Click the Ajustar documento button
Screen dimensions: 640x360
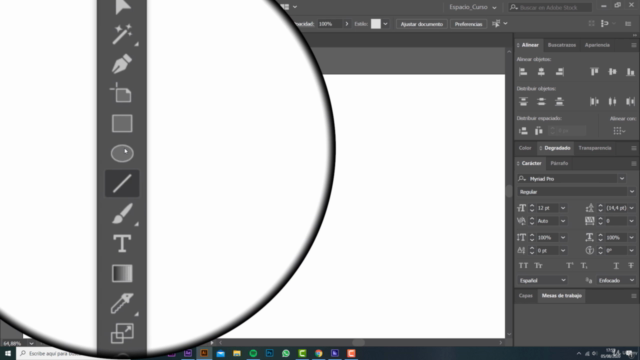(422, 24)
